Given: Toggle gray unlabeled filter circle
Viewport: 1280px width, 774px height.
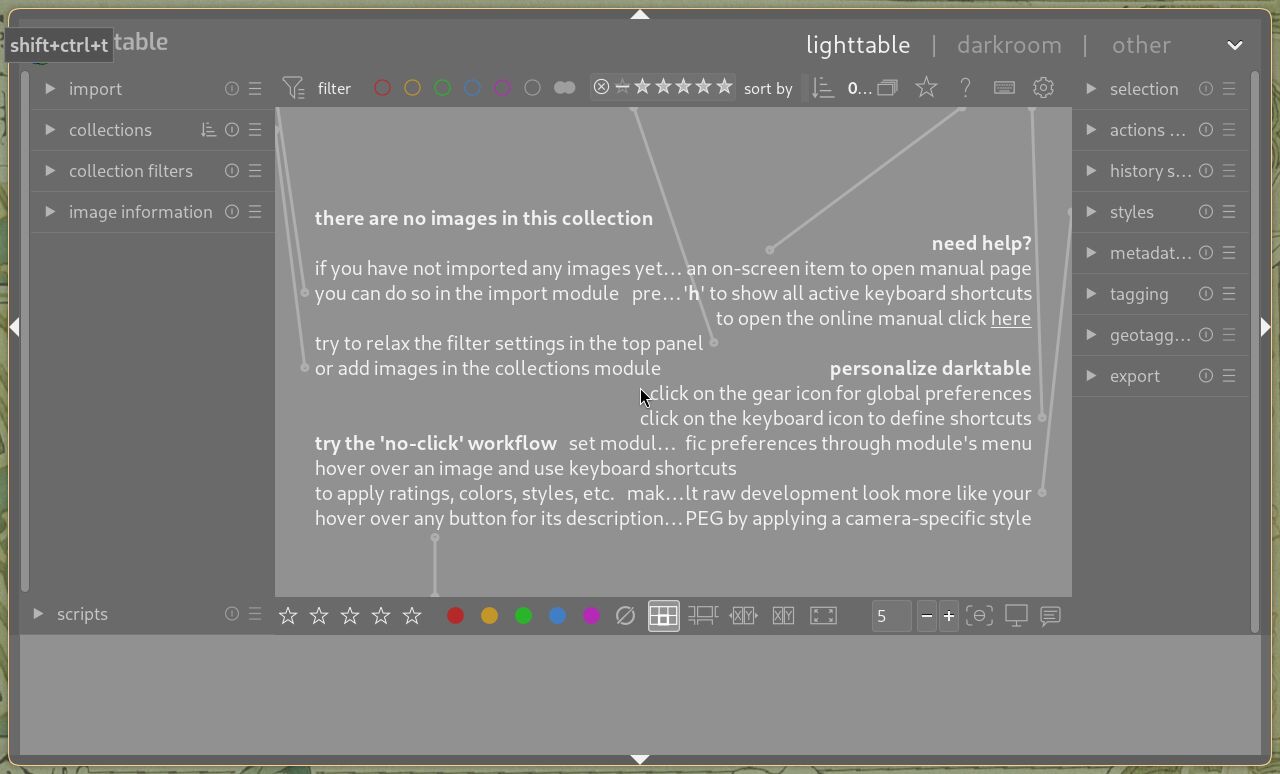Looking at the screenshot, I should (532, 88).
